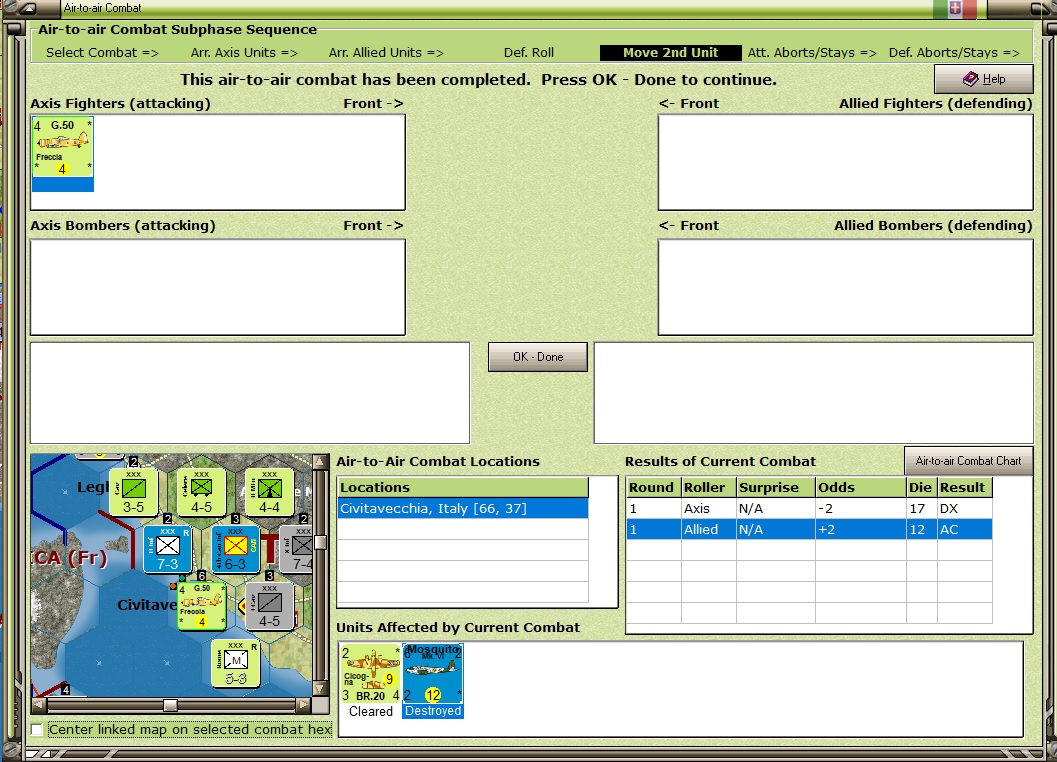The height and width of the screenshot is (762, 1057).
Task: Click the Odds column header
Action: pos(861,488)
